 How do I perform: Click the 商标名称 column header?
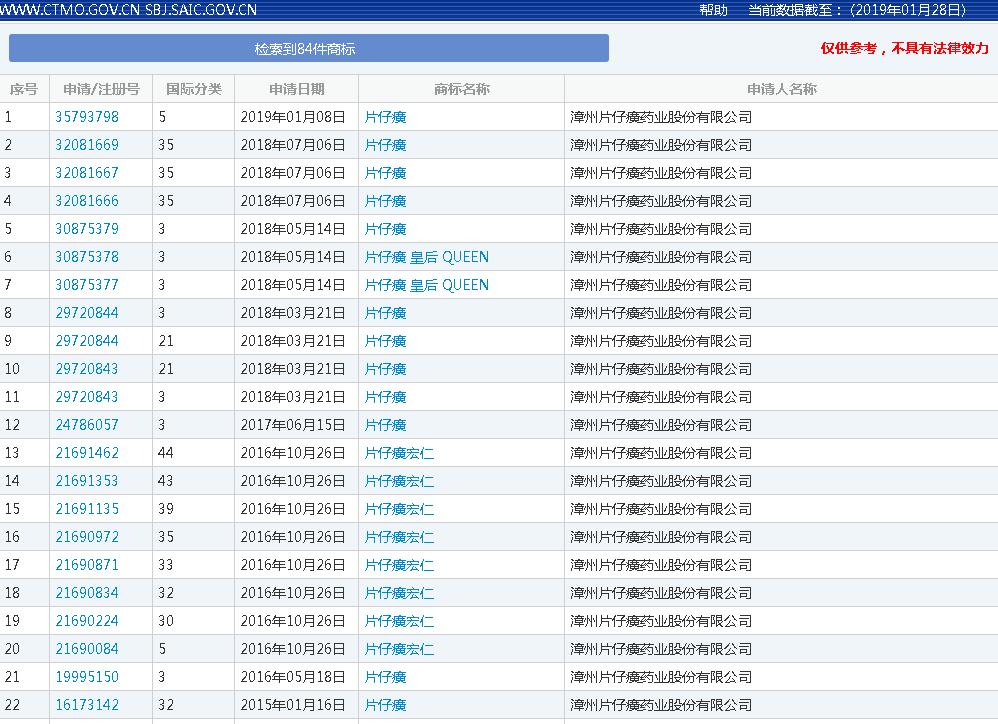pyautogui.click(x=461, y=89)
